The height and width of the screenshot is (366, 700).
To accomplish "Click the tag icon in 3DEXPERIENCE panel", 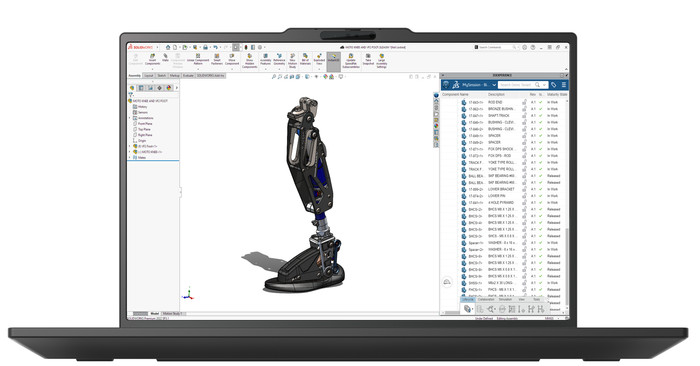I will pyautogui.click(x=554, y=85).
